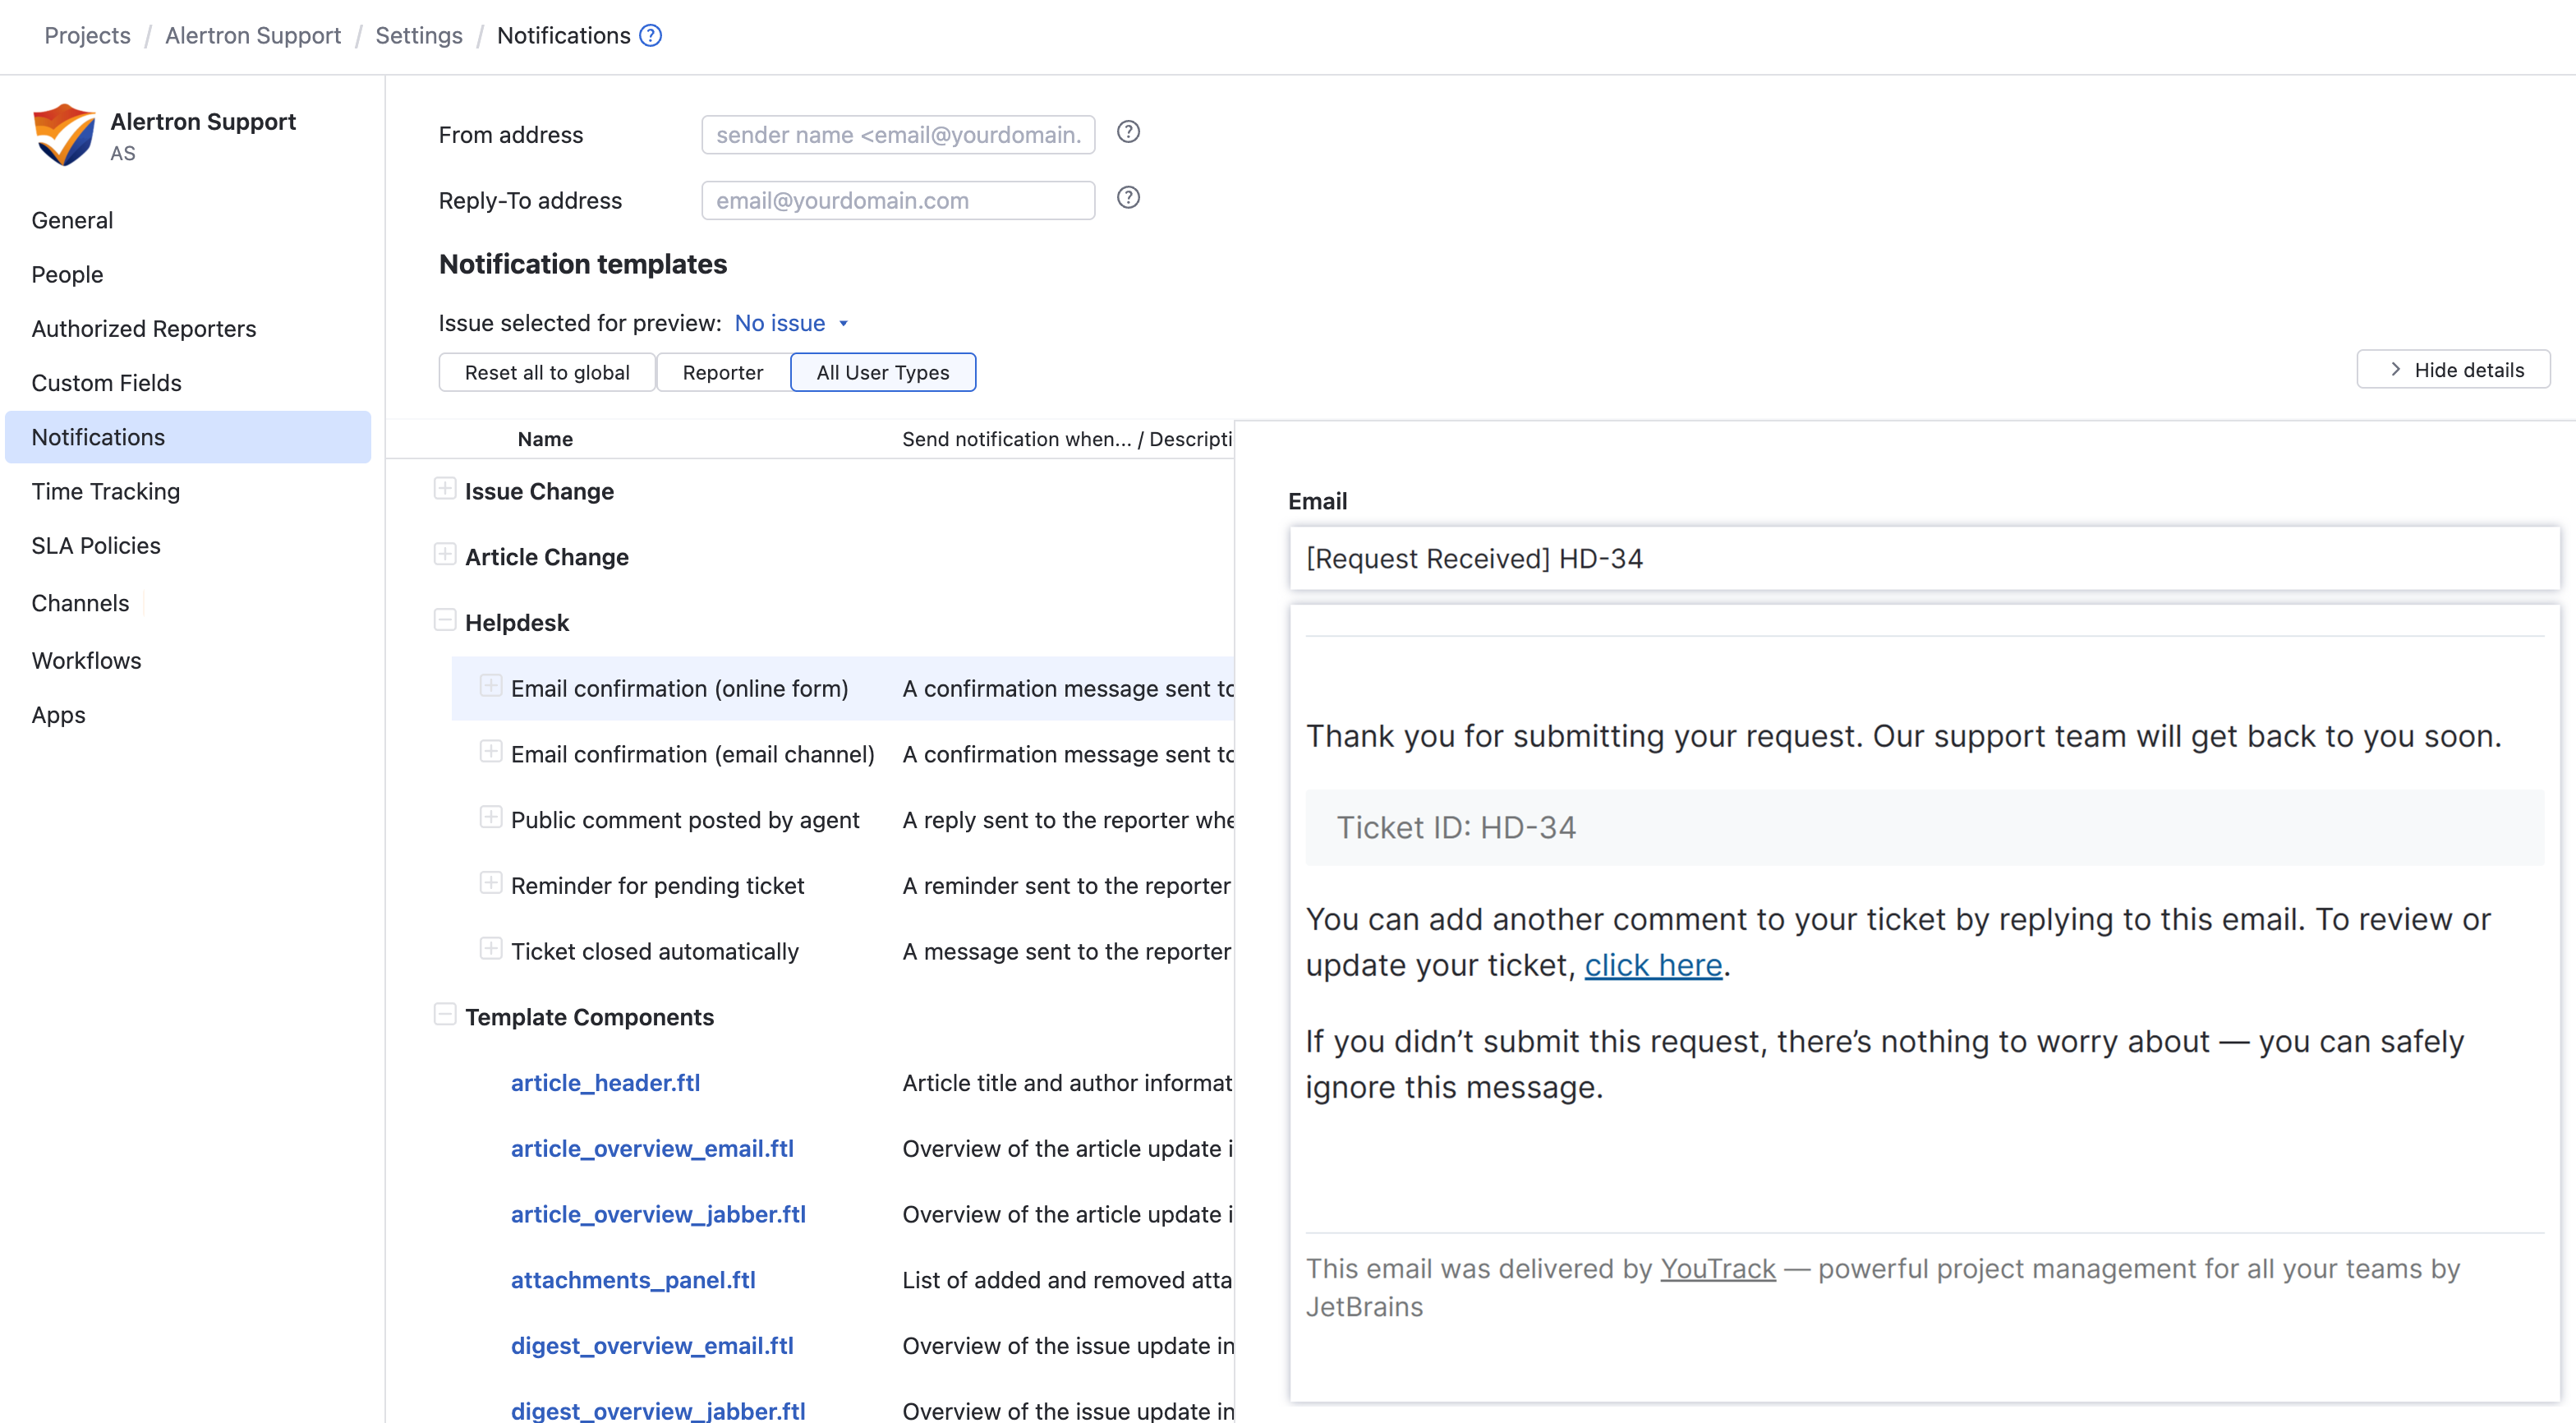Expand Reminder for pending ticket row

click(491, 884)
